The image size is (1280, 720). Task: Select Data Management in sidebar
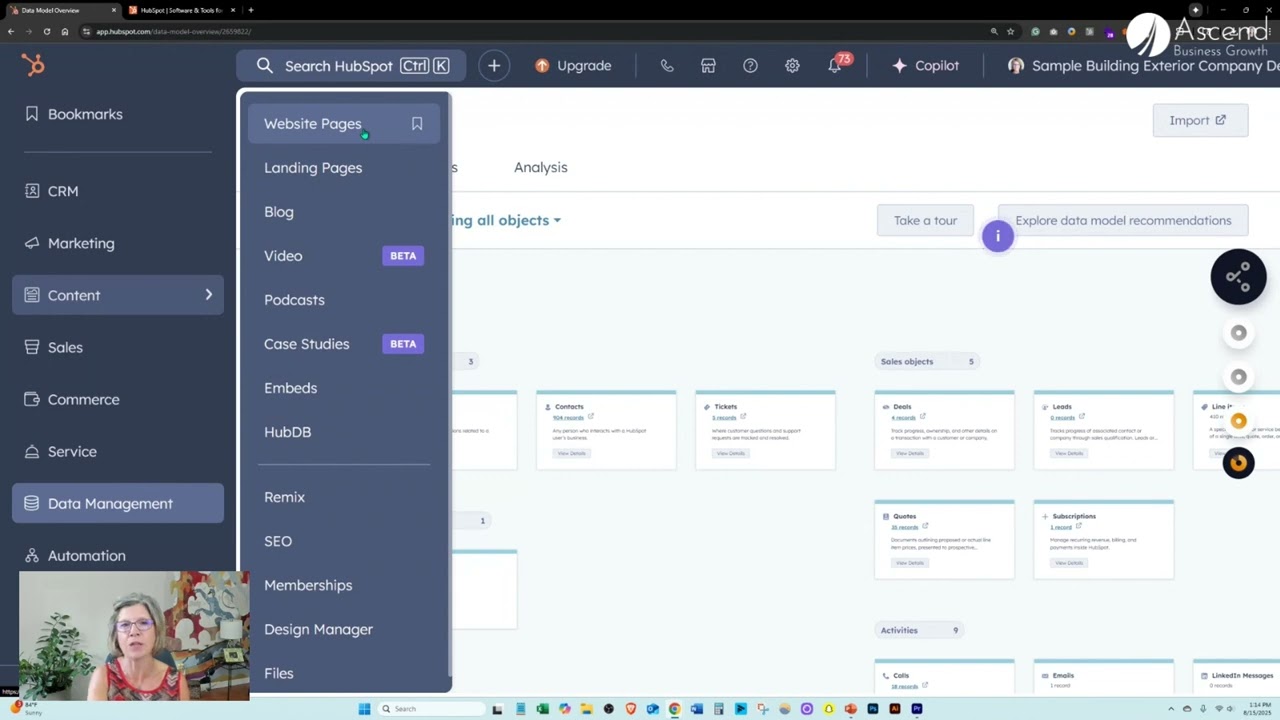point(118,503)
